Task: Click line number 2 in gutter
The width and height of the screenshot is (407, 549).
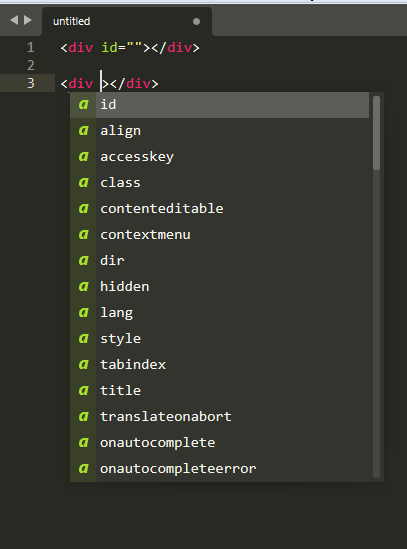Action: coord(31,65)
